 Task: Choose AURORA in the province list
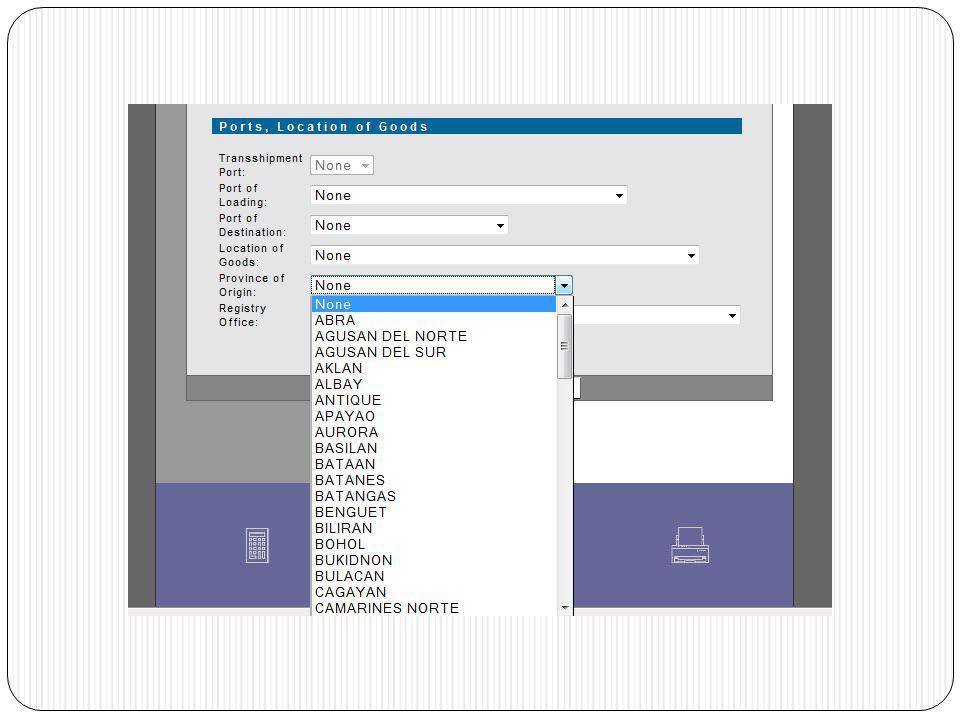[433, 432]
